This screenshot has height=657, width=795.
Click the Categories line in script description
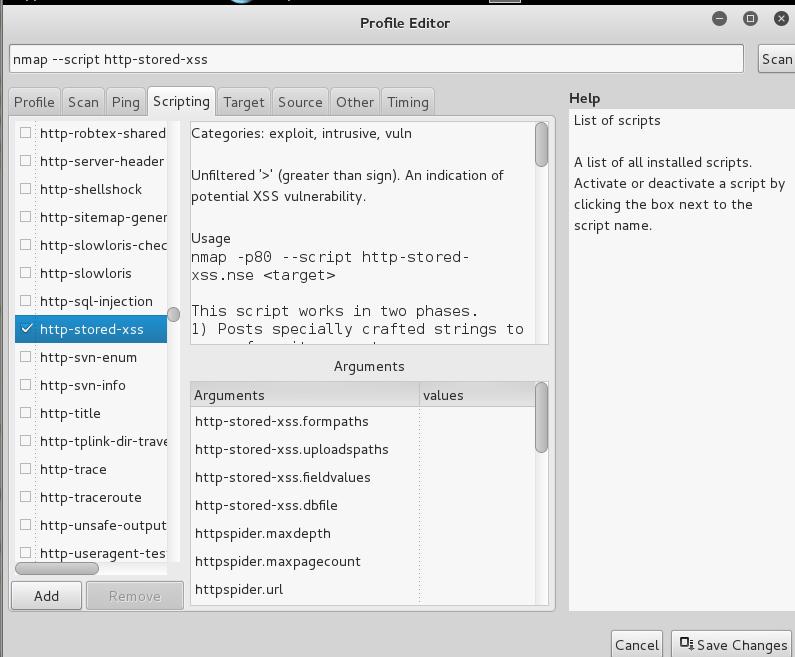301,133
